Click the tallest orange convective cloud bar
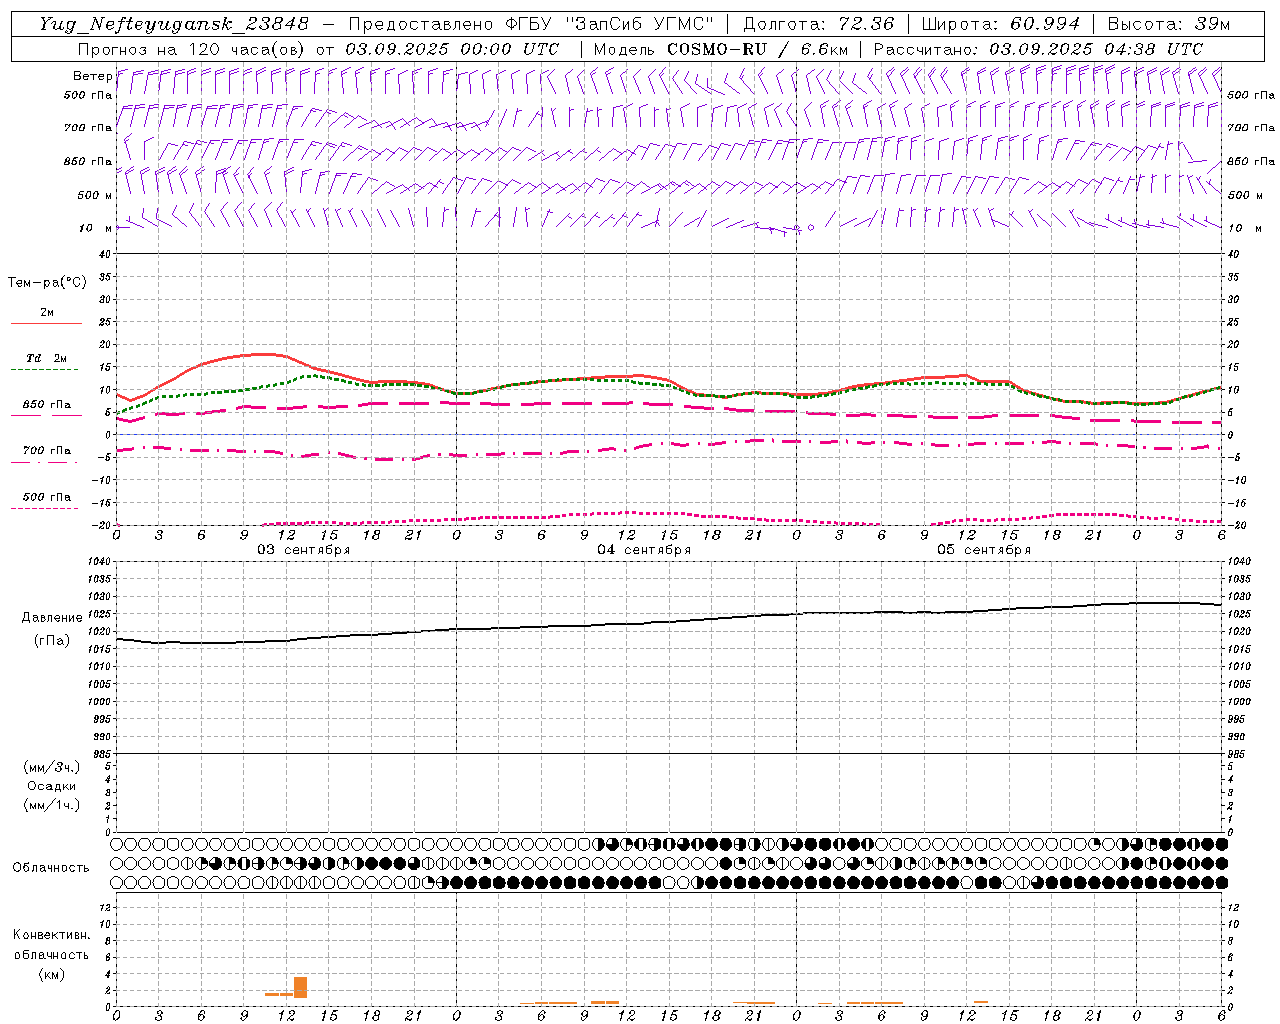The height and width of the screenshot is (1024, 1280). pos(300,987)
